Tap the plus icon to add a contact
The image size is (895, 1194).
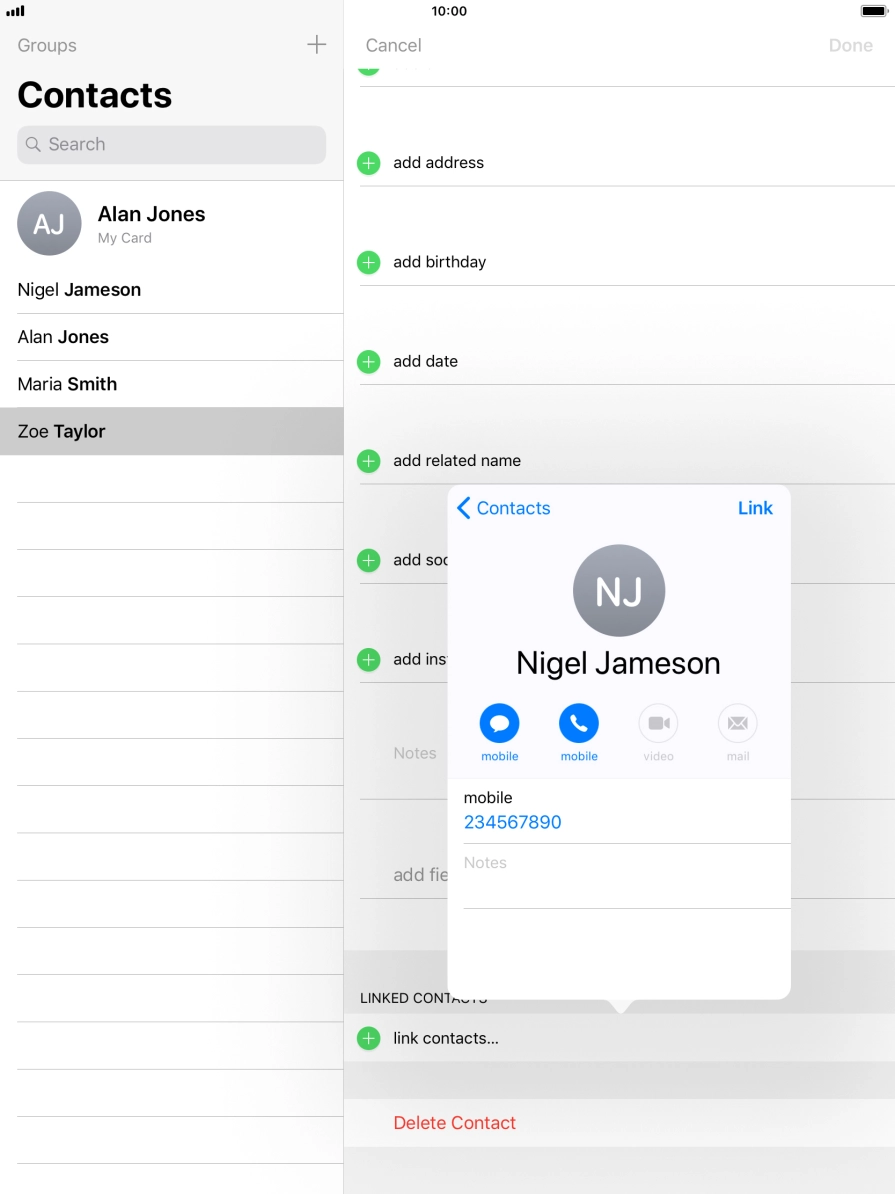click(316, 45)
